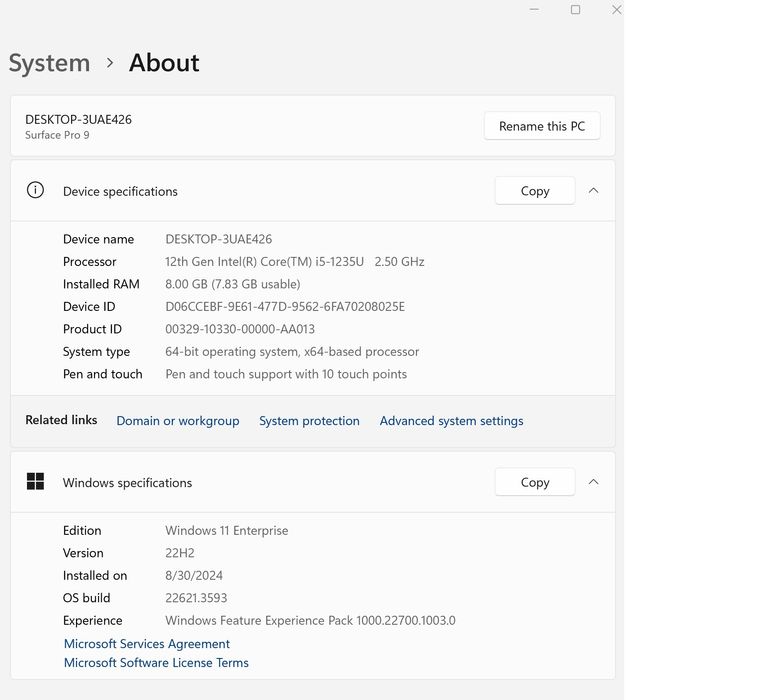Open Microsoft Services Agreement link
777x700 pixels.
click(147, 644)
